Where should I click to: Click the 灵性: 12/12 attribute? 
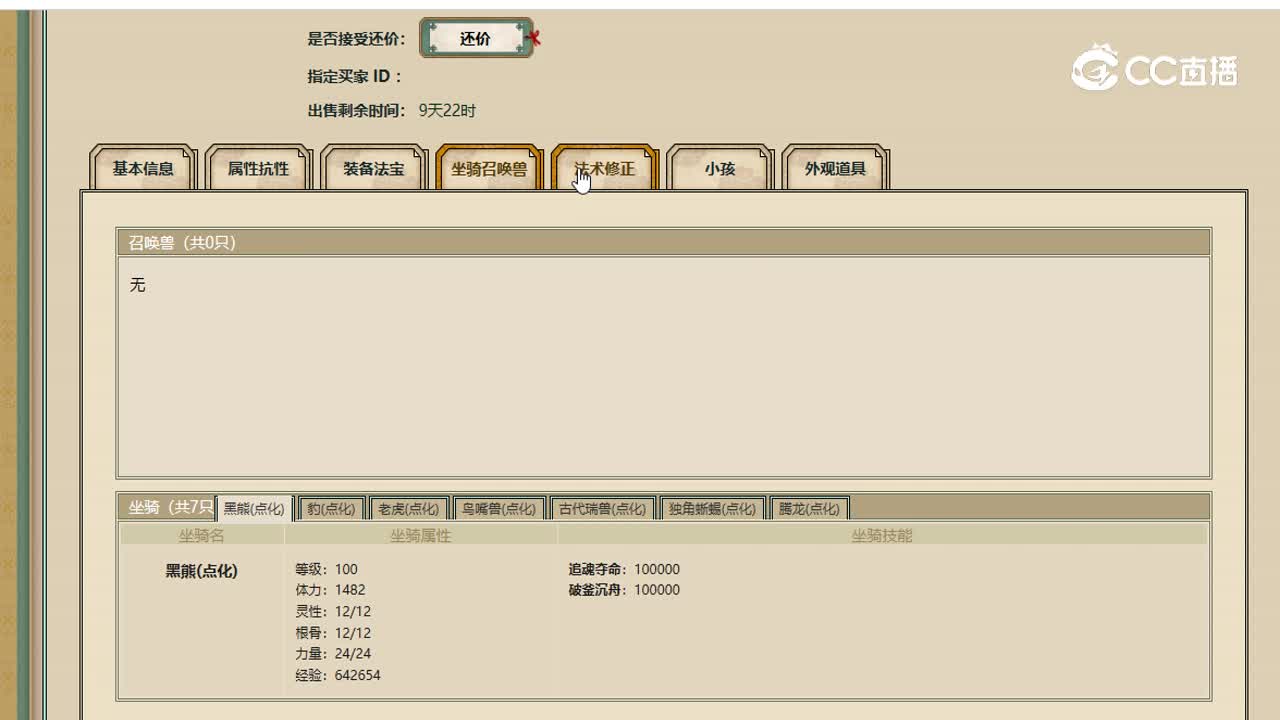tap(333, 611)
